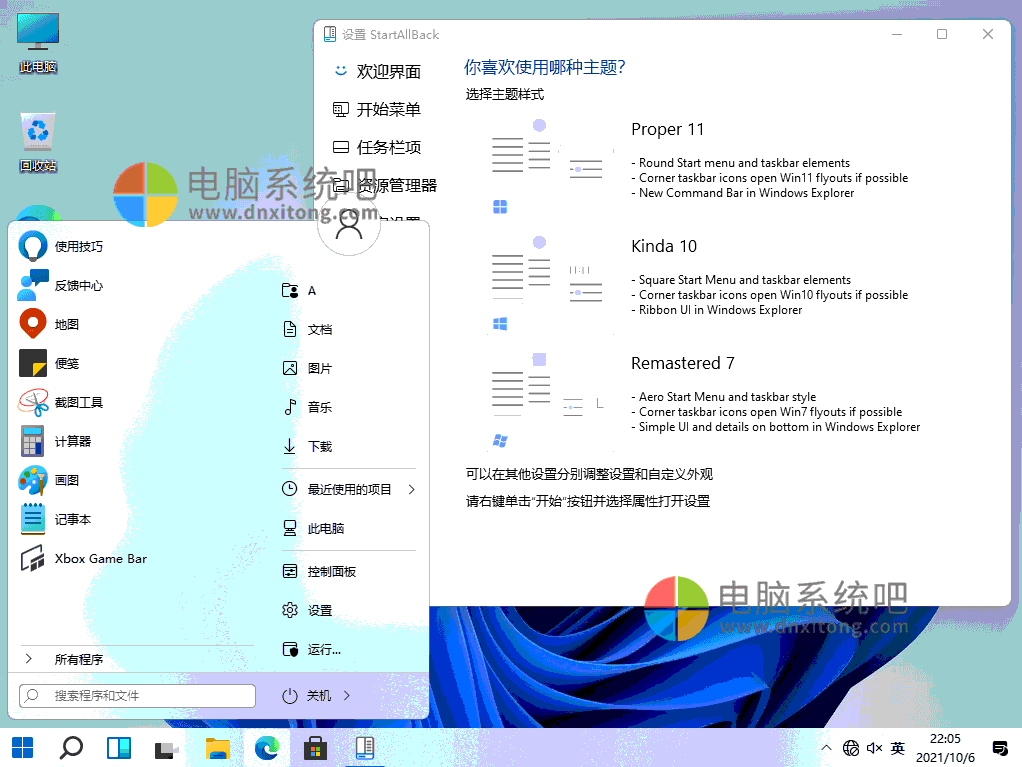Choose the Remastered 7 theme preview
The image size is (1022, 767).
(551, 402)
